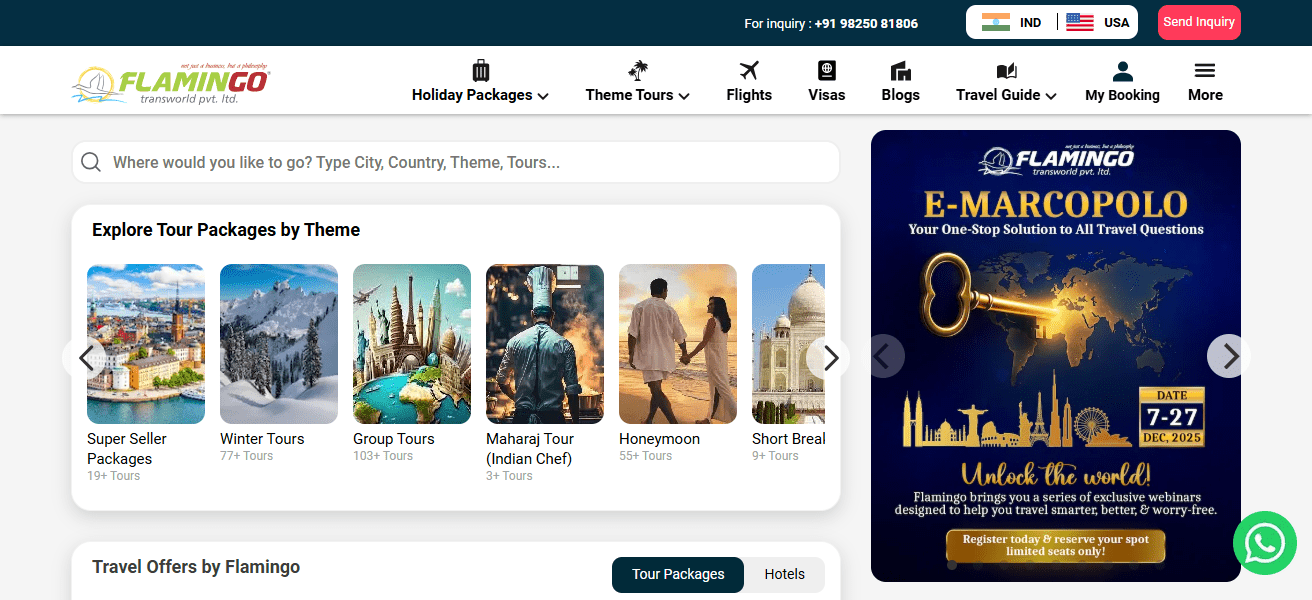Show previous theme tour cards
This screenshot has width=1312, height=600.
84,356
